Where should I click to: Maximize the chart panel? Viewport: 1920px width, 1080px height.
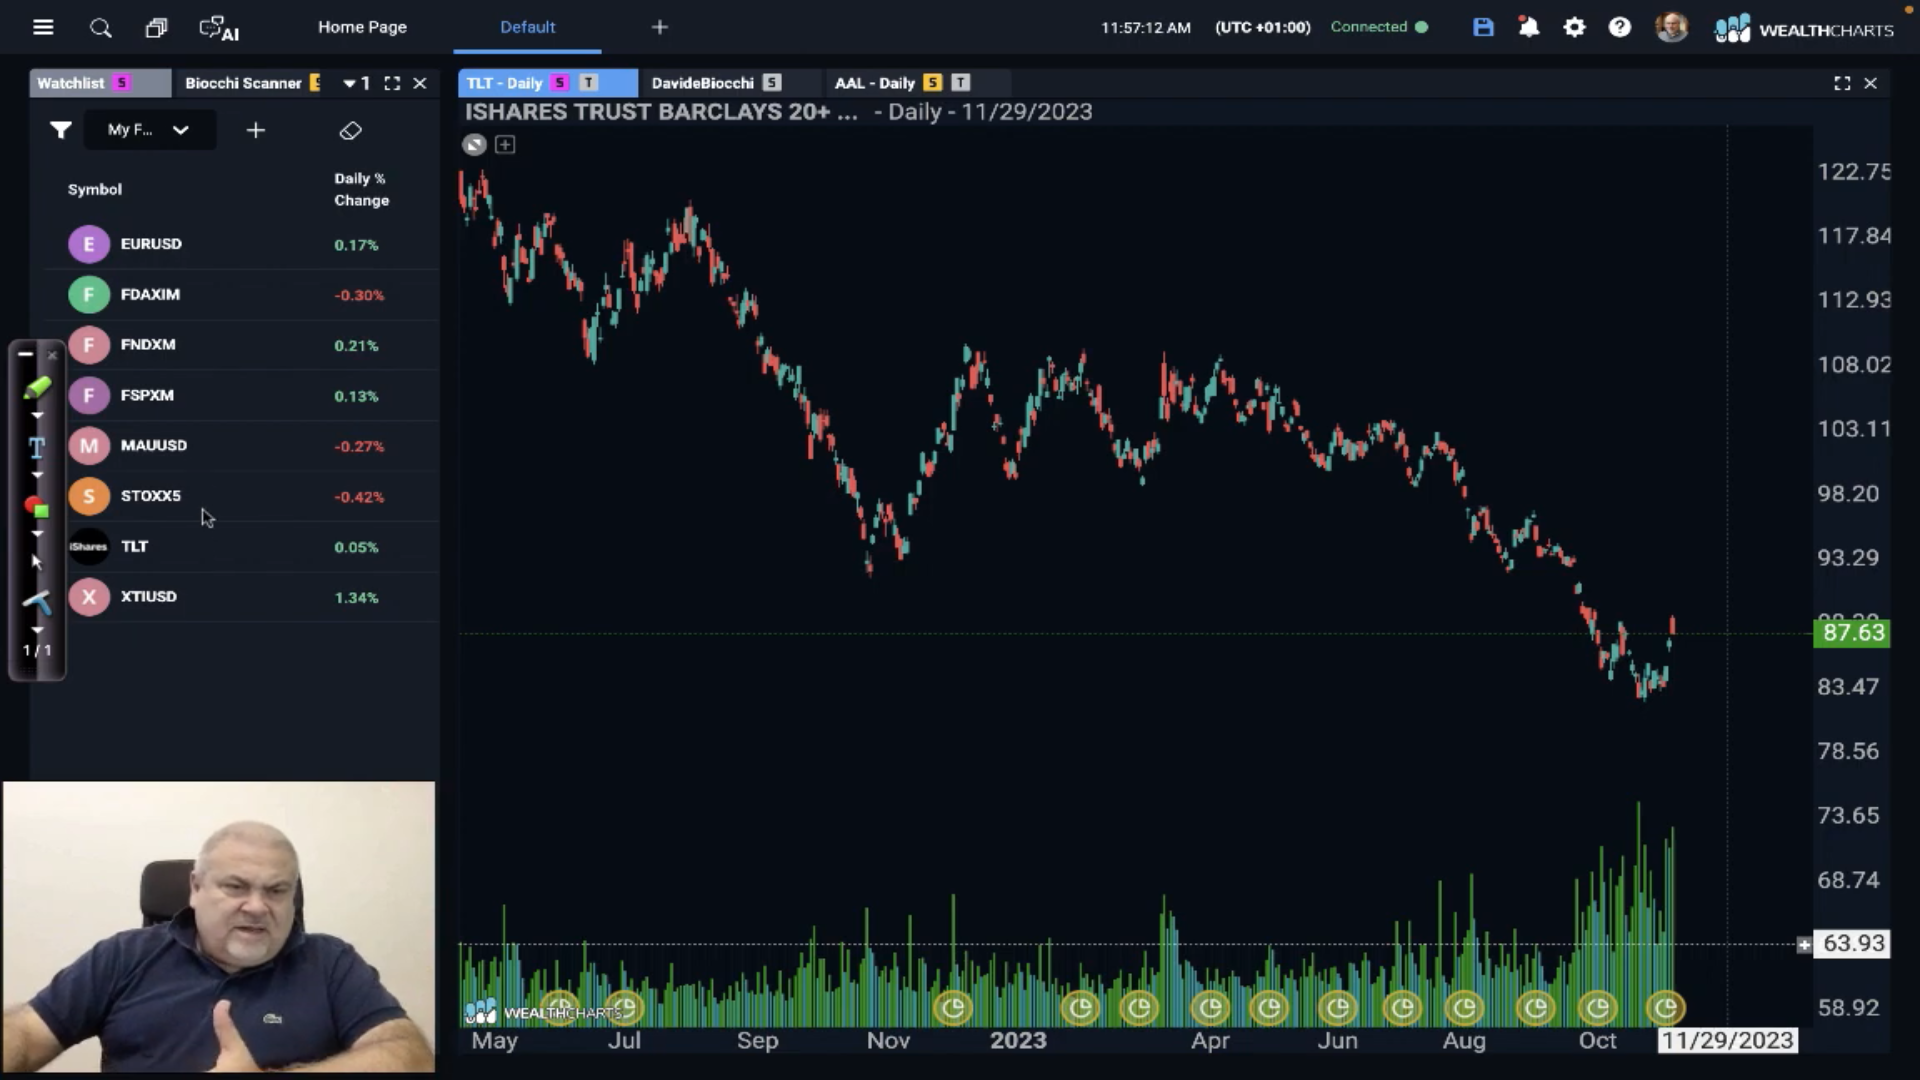point(1842,83)
